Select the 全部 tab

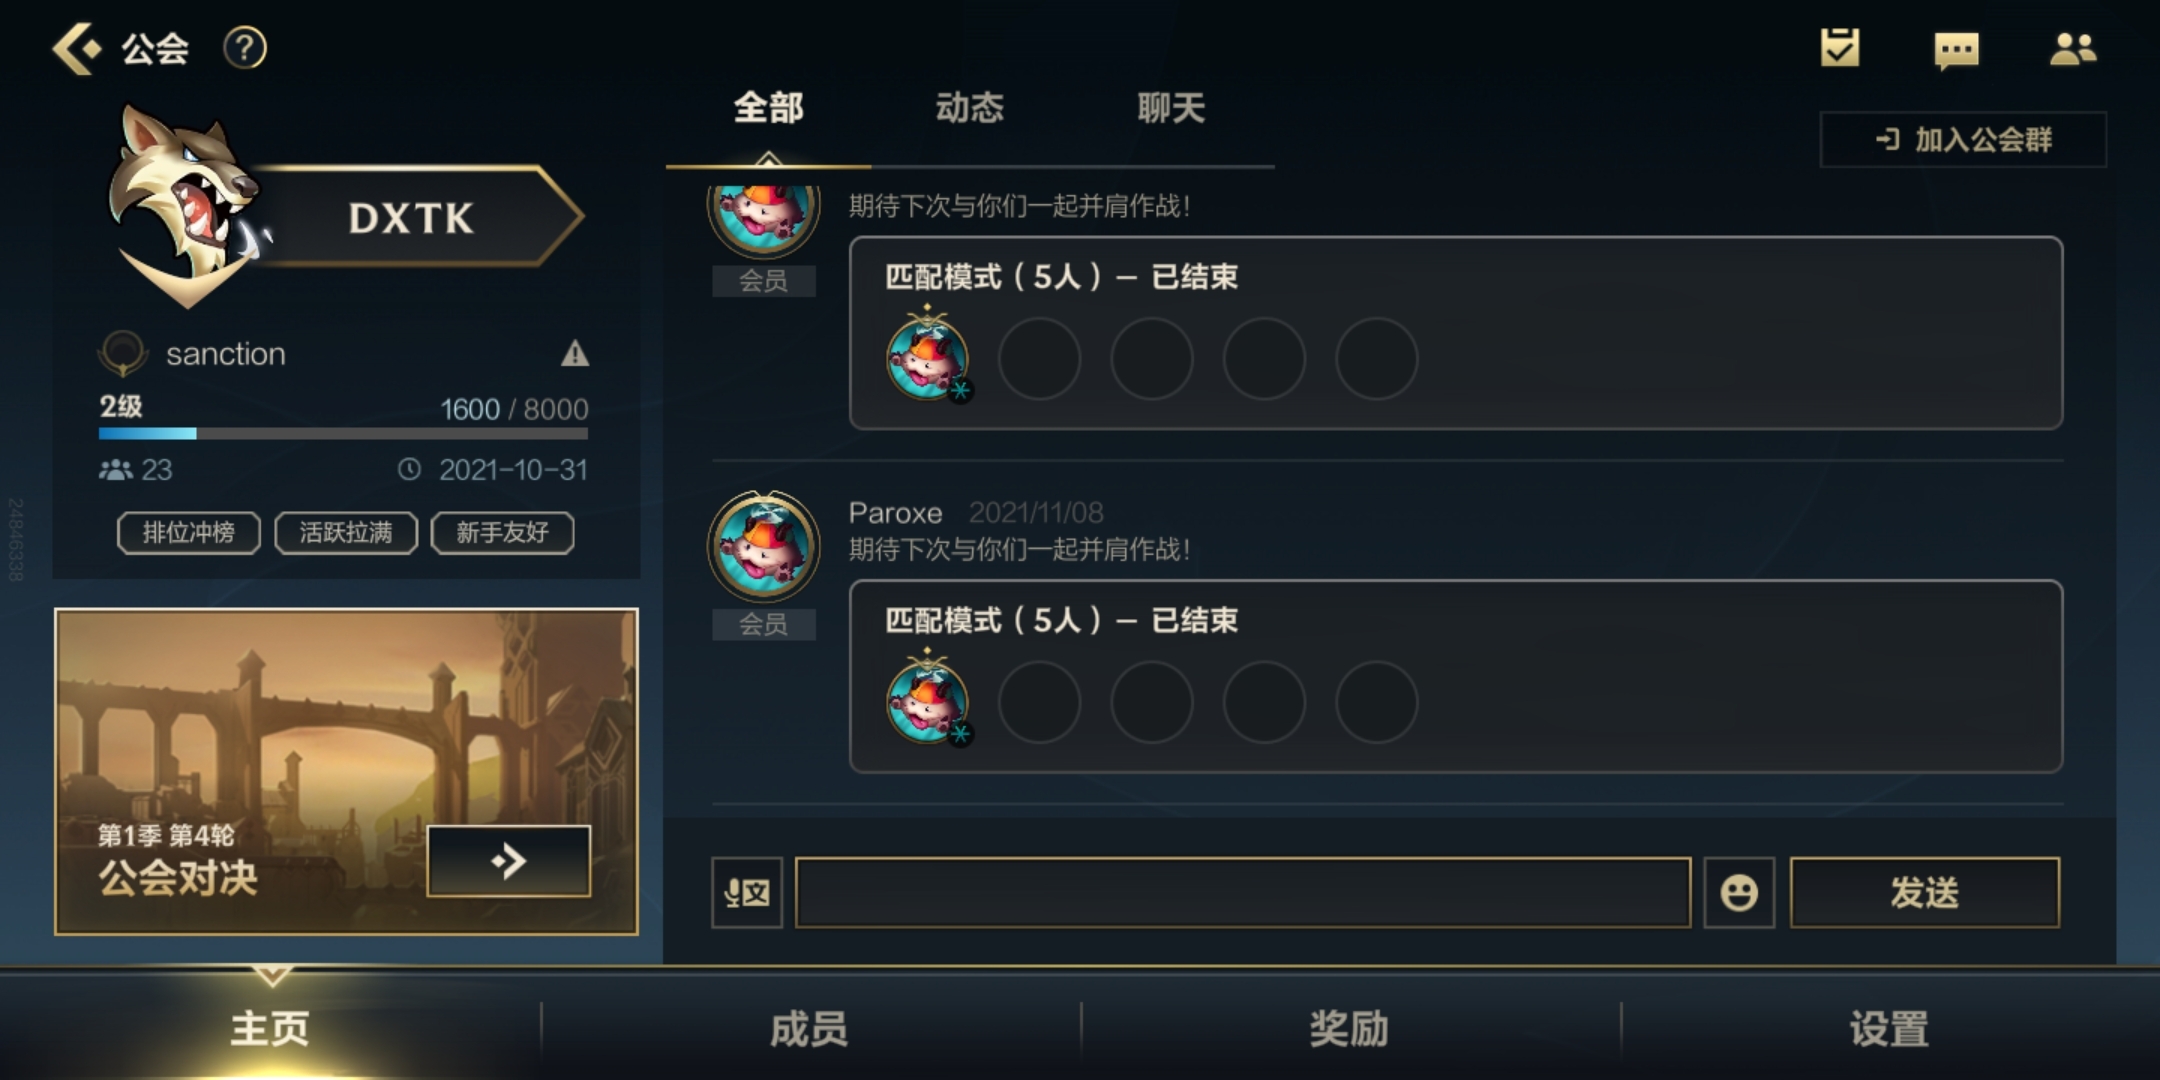pos(768,108)
